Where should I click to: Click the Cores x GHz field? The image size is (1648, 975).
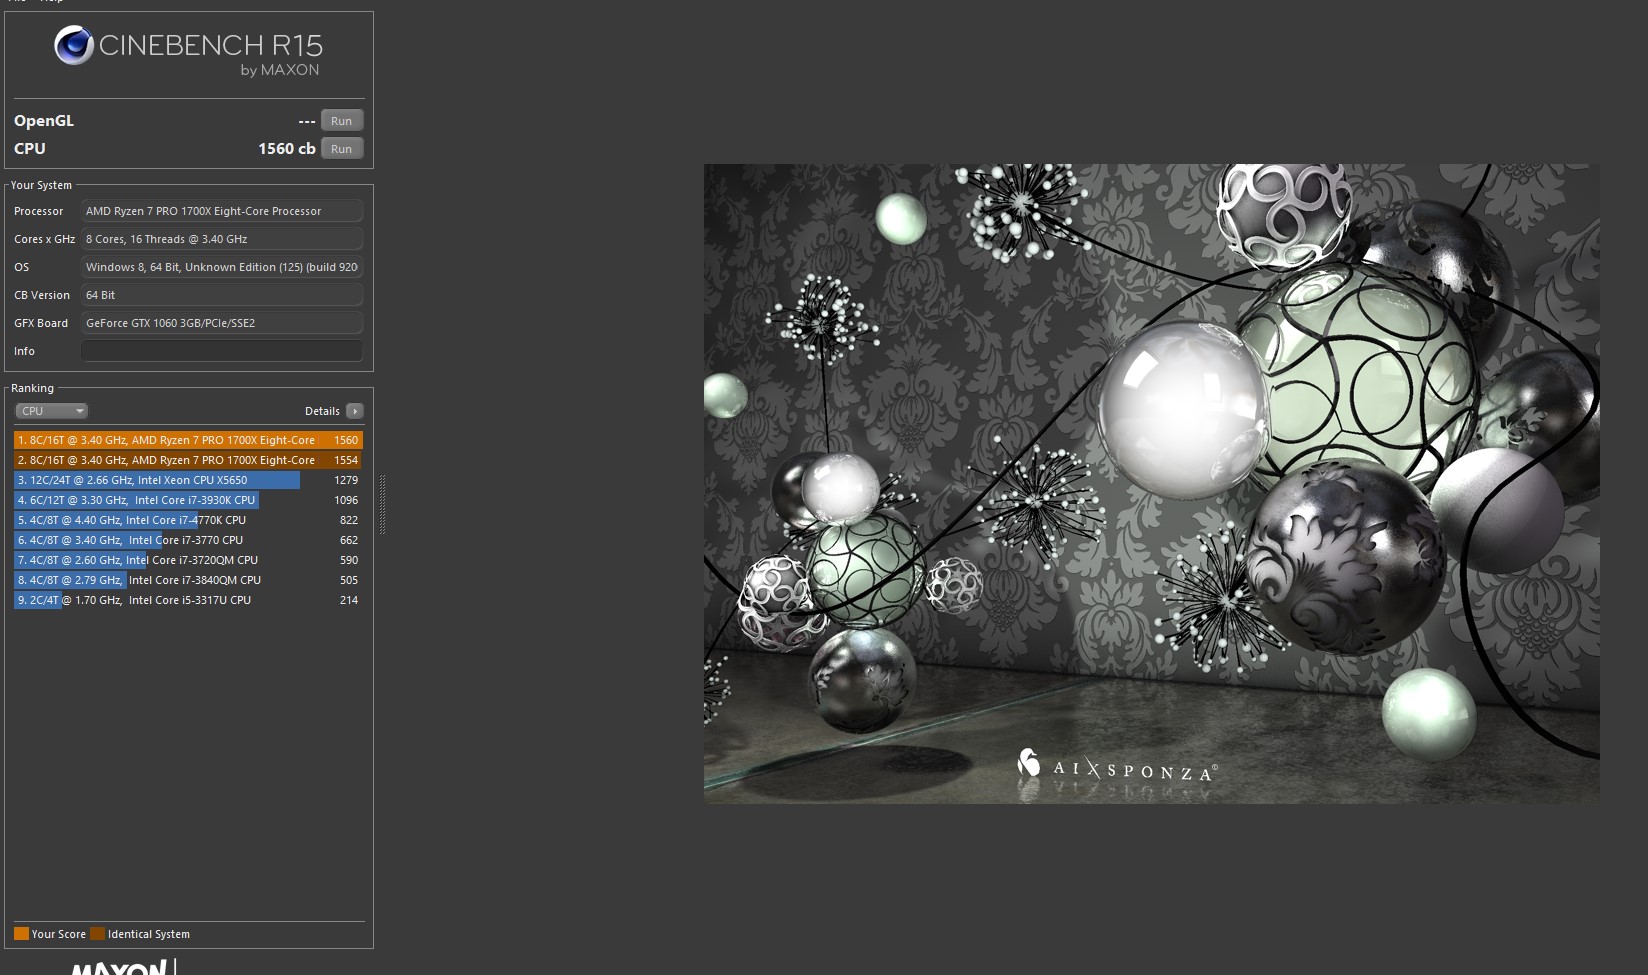pos(222,239)
